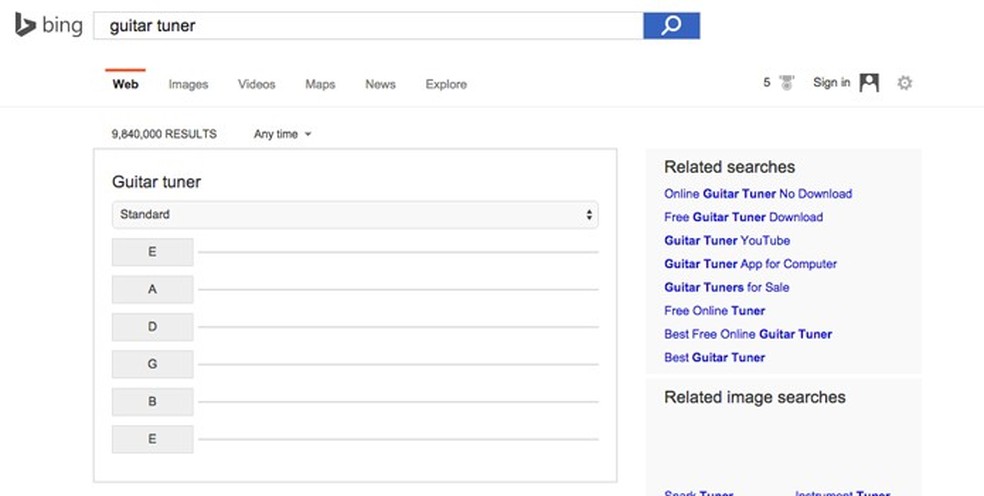This screenshot has height=496, width=984.
Task: Expand the Any time filter
Action: point(282,134)
